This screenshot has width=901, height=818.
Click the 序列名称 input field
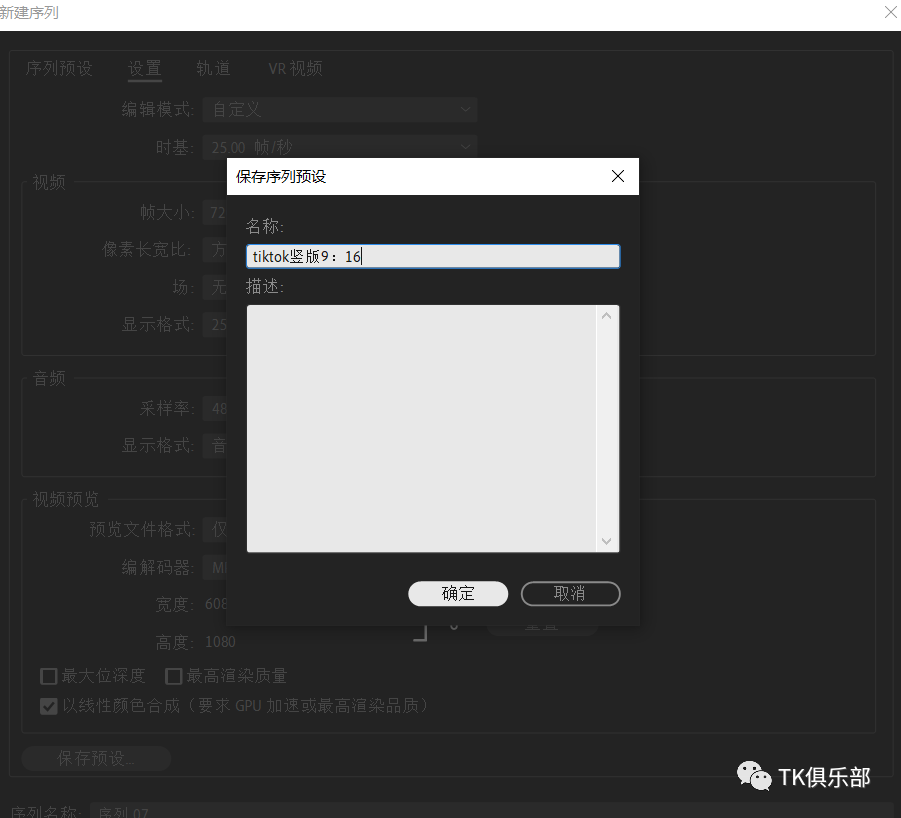click(490, 811)
